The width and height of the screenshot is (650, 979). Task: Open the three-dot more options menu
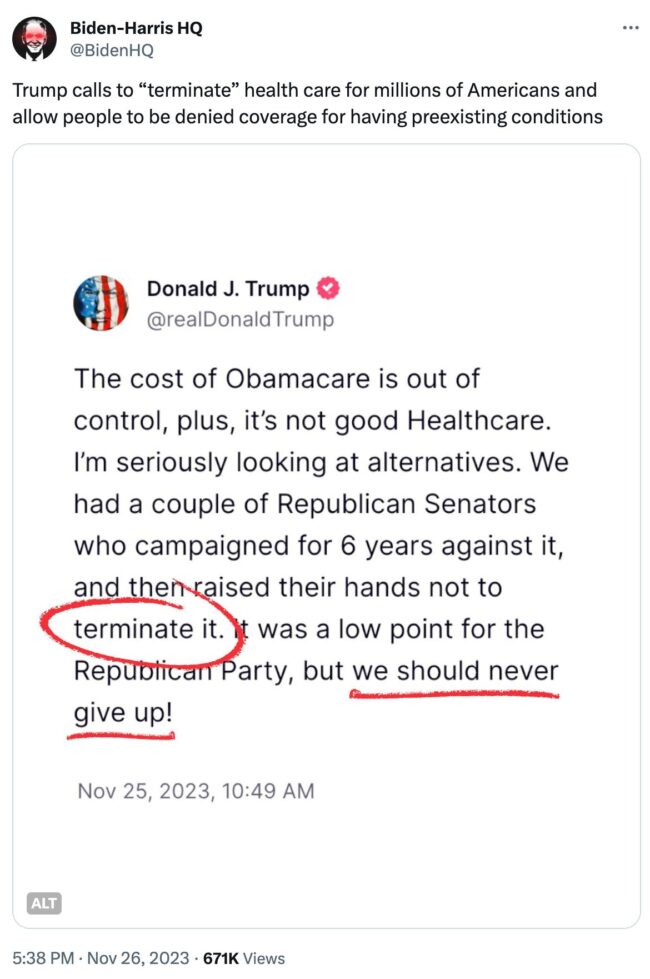point(630,28)
